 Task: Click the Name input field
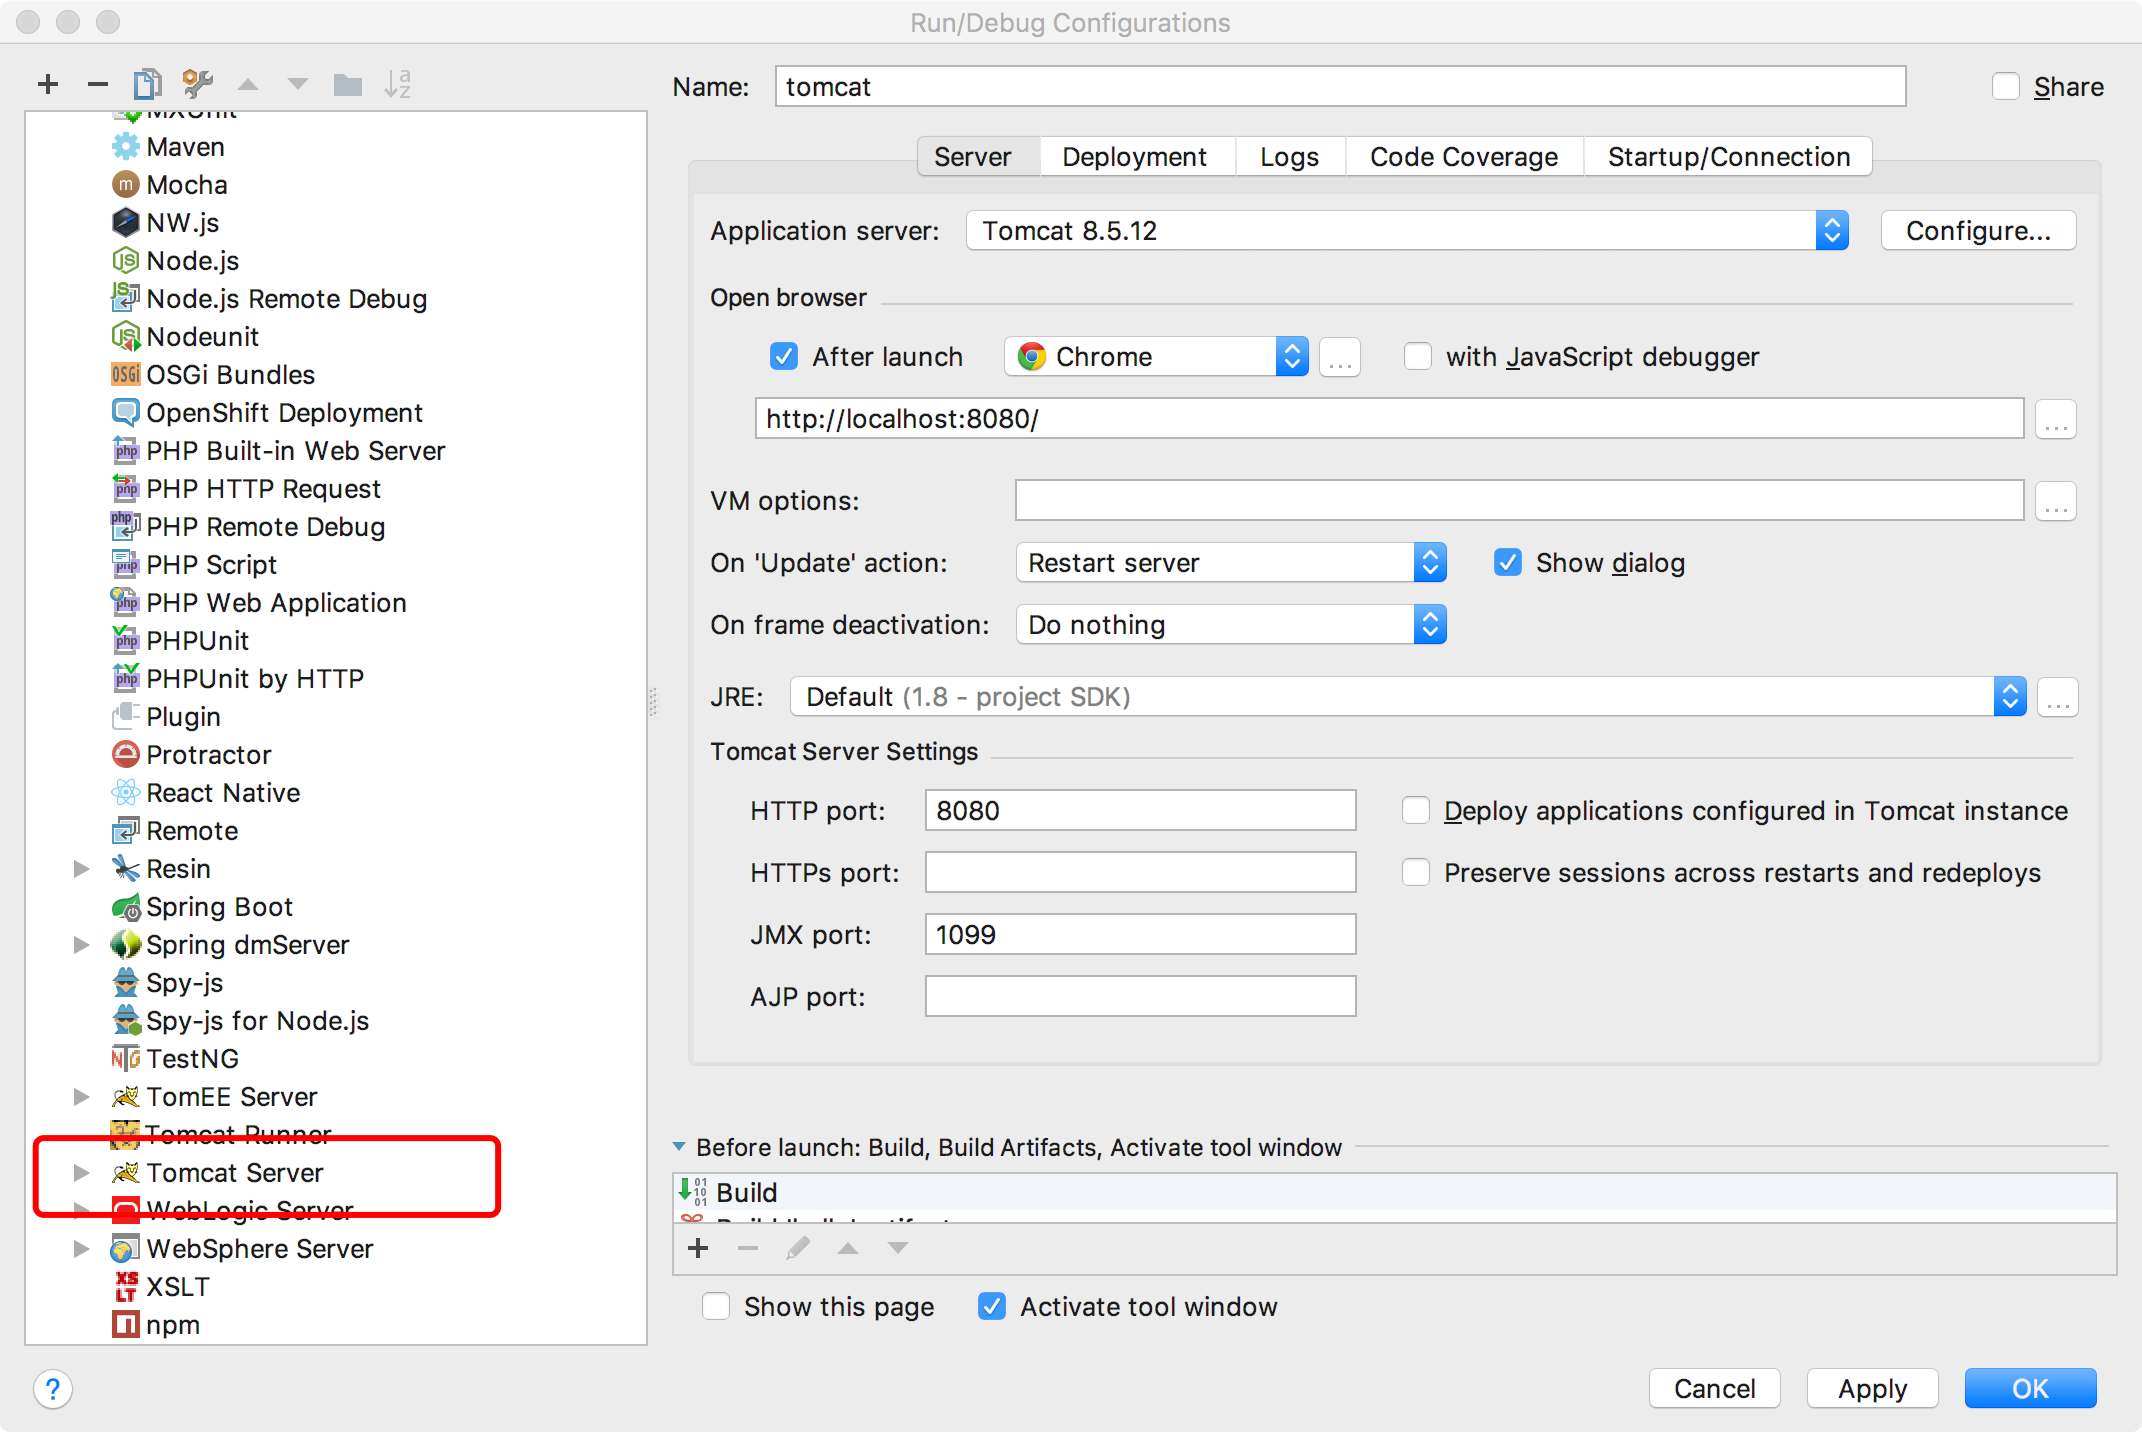[1341, 87]
